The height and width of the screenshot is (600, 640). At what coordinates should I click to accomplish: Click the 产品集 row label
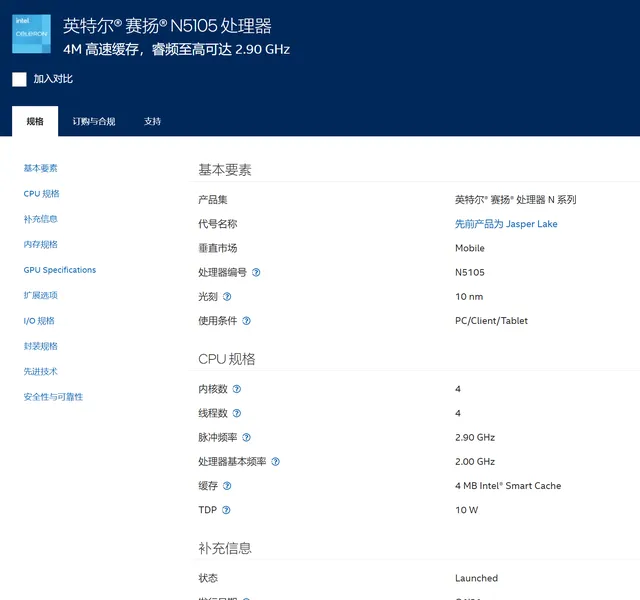click(x=213, y=200)
